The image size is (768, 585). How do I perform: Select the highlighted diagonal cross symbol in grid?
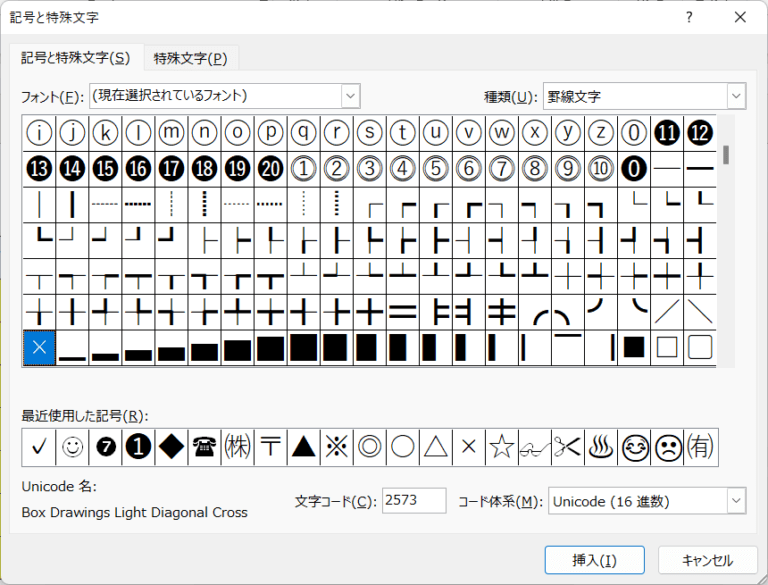coord(38,347)
